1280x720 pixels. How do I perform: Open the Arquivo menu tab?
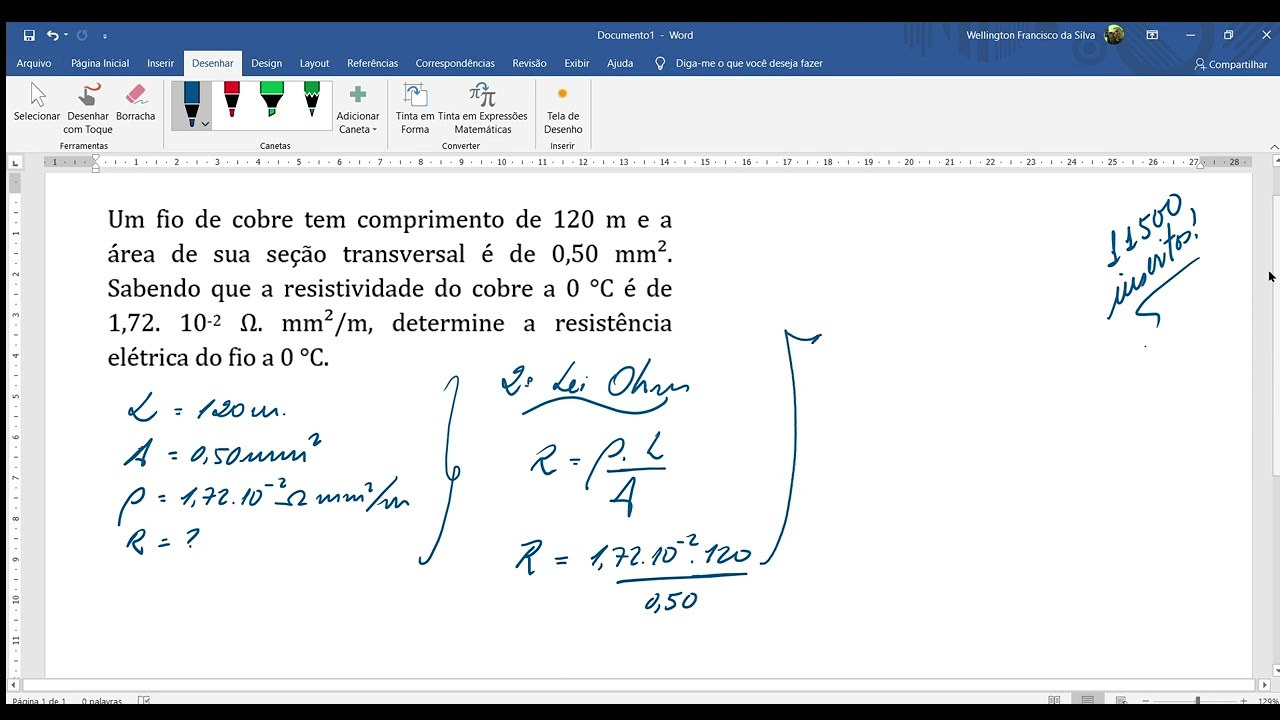[34, 63]
